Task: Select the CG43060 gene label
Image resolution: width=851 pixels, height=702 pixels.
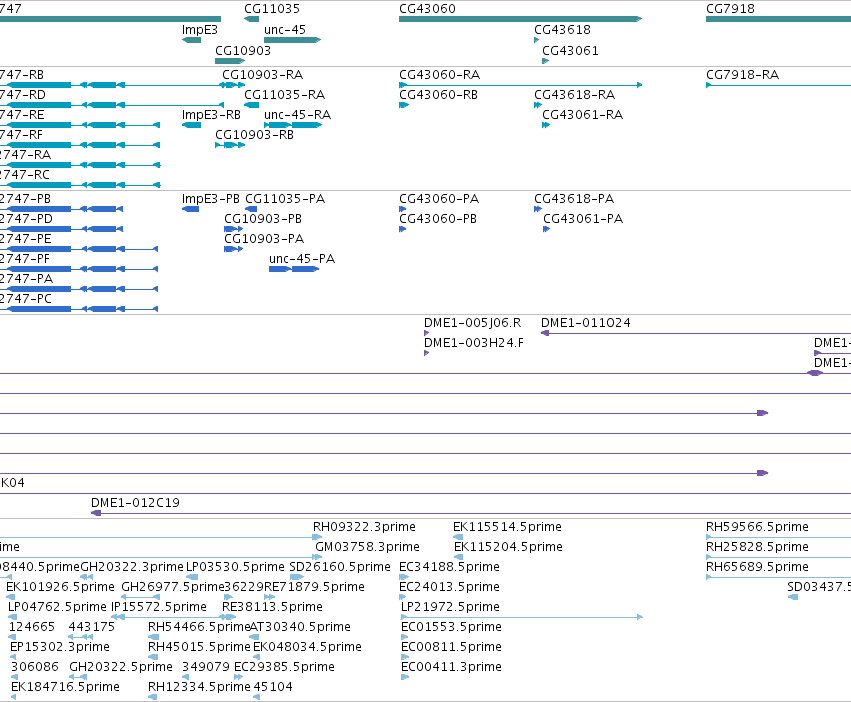Action: click(427, 9)
